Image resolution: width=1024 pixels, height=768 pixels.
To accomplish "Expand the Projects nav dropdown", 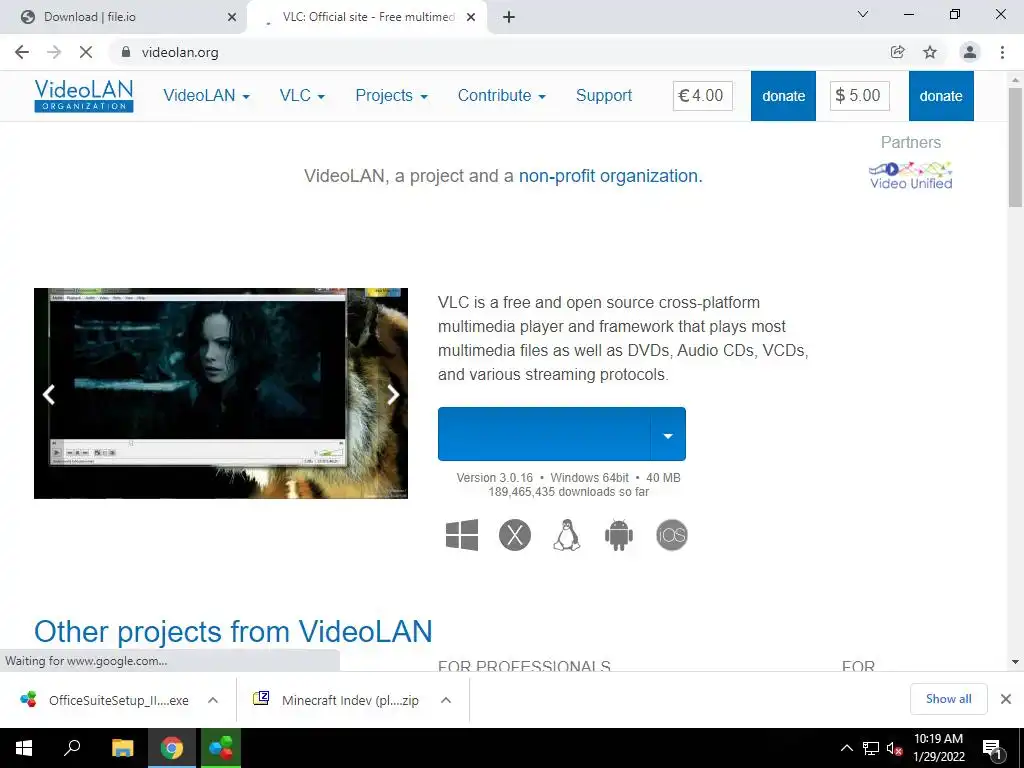I will tap(391, 95).
